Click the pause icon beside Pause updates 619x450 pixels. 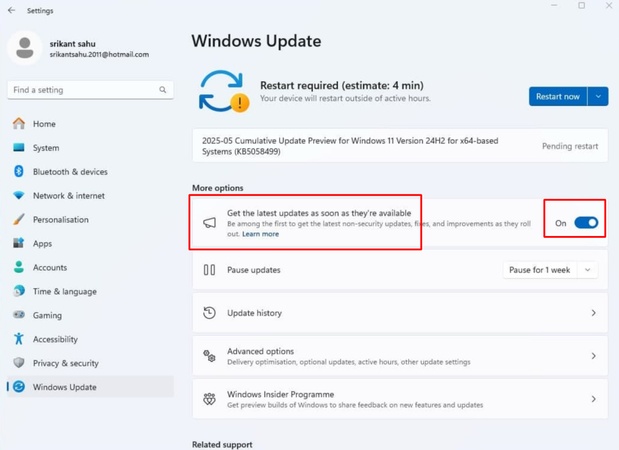coord(210,270)
